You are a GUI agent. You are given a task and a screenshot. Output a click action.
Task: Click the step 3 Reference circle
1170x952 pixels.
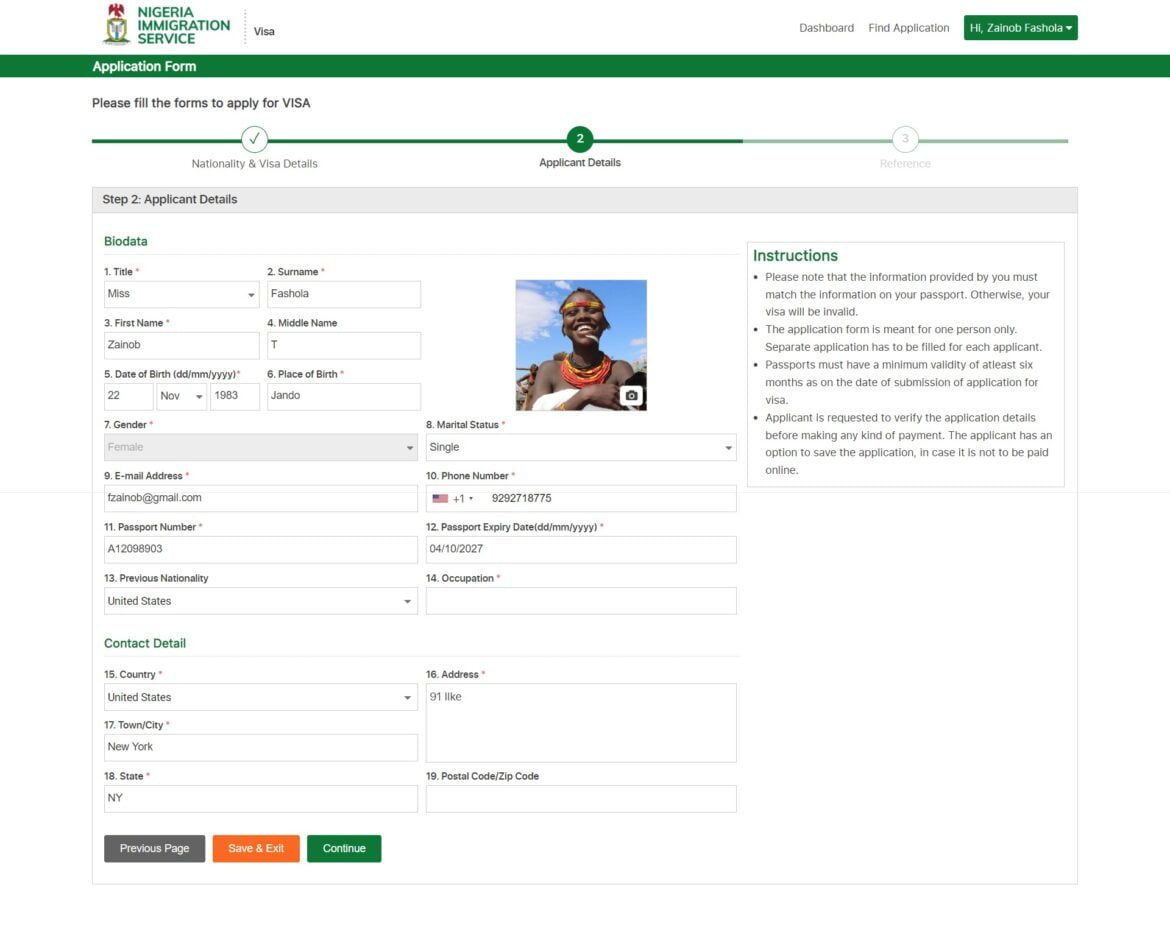[x=905, y=139]
